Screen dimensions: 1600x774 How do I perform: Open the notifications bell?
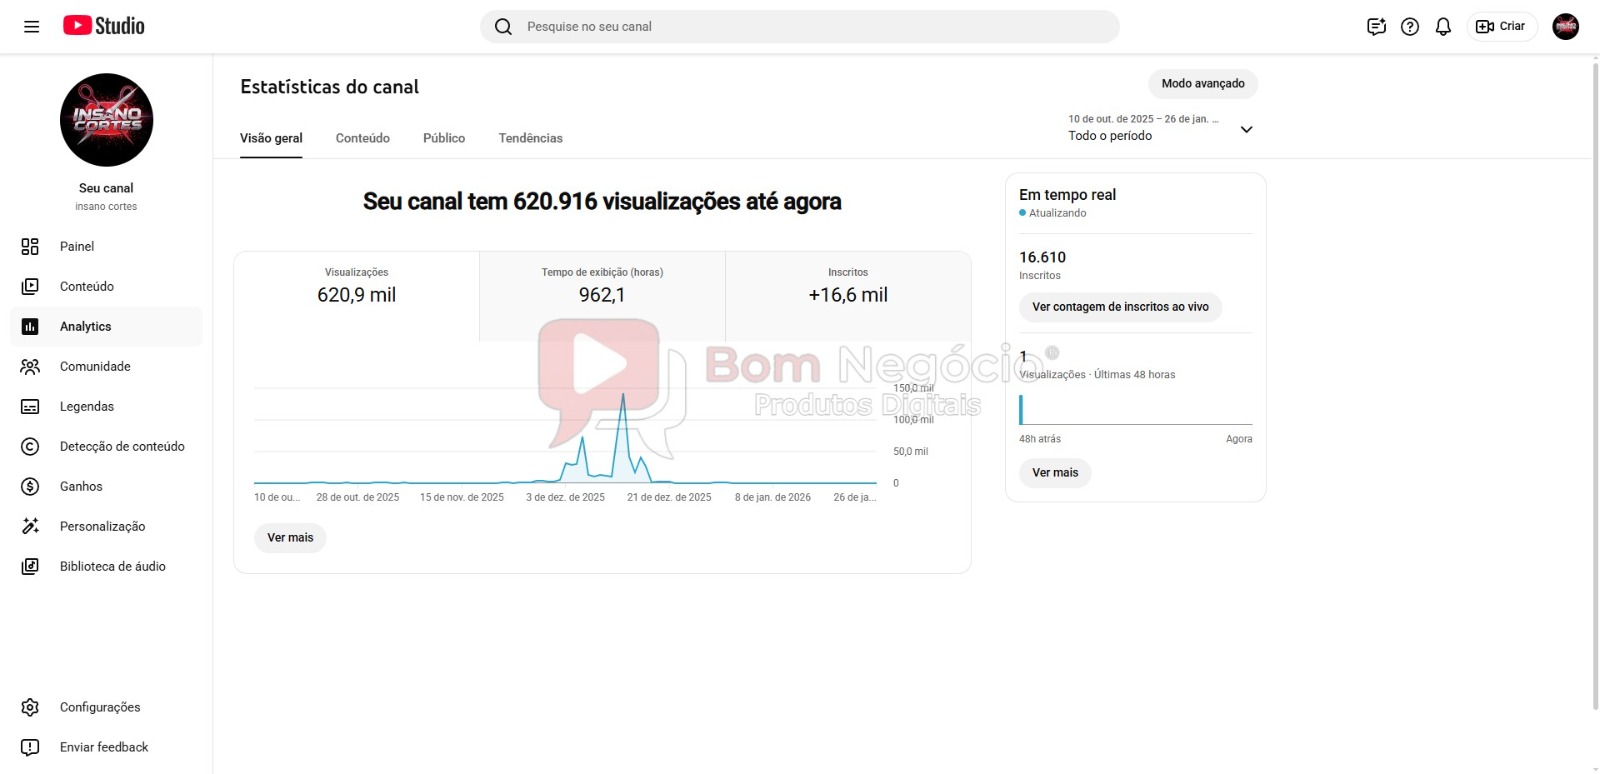(x=1443, y=27)
